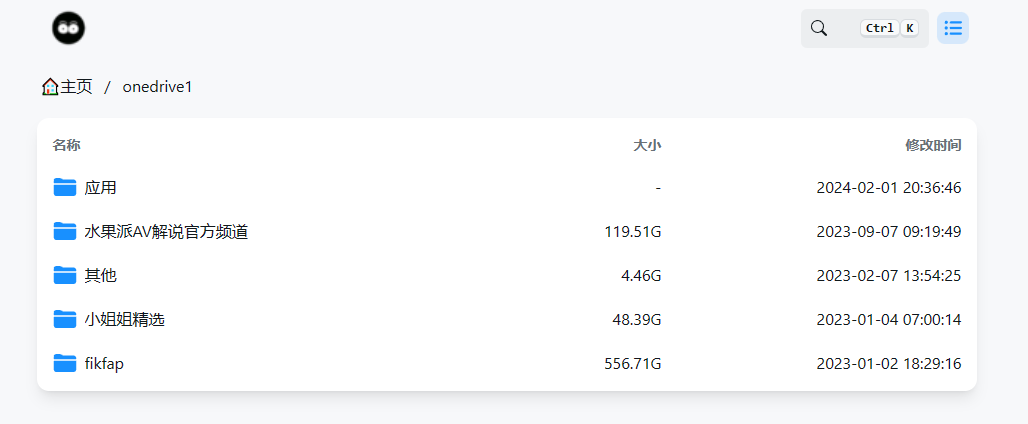The width and height of the screenshot is (1028, 424).
Task: Click the folder icon beside 水果派AV解说官方频道
Action: pos(65,231)
